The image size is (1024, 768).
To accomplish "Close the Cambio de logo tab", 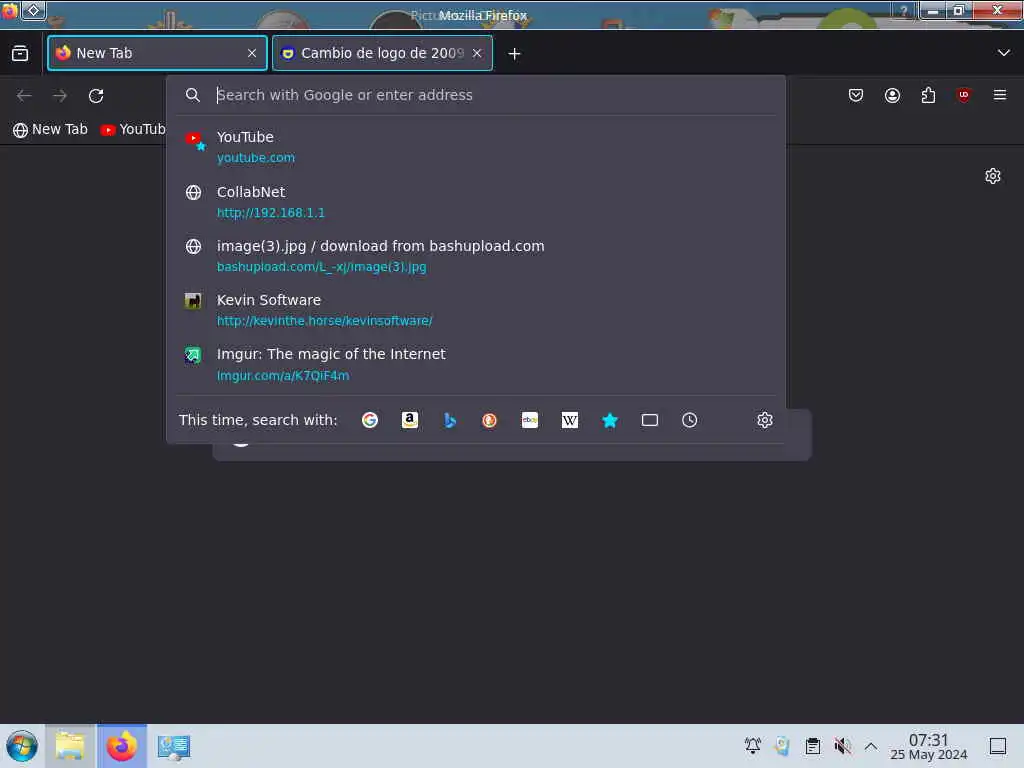I will (x=477, y=53).
